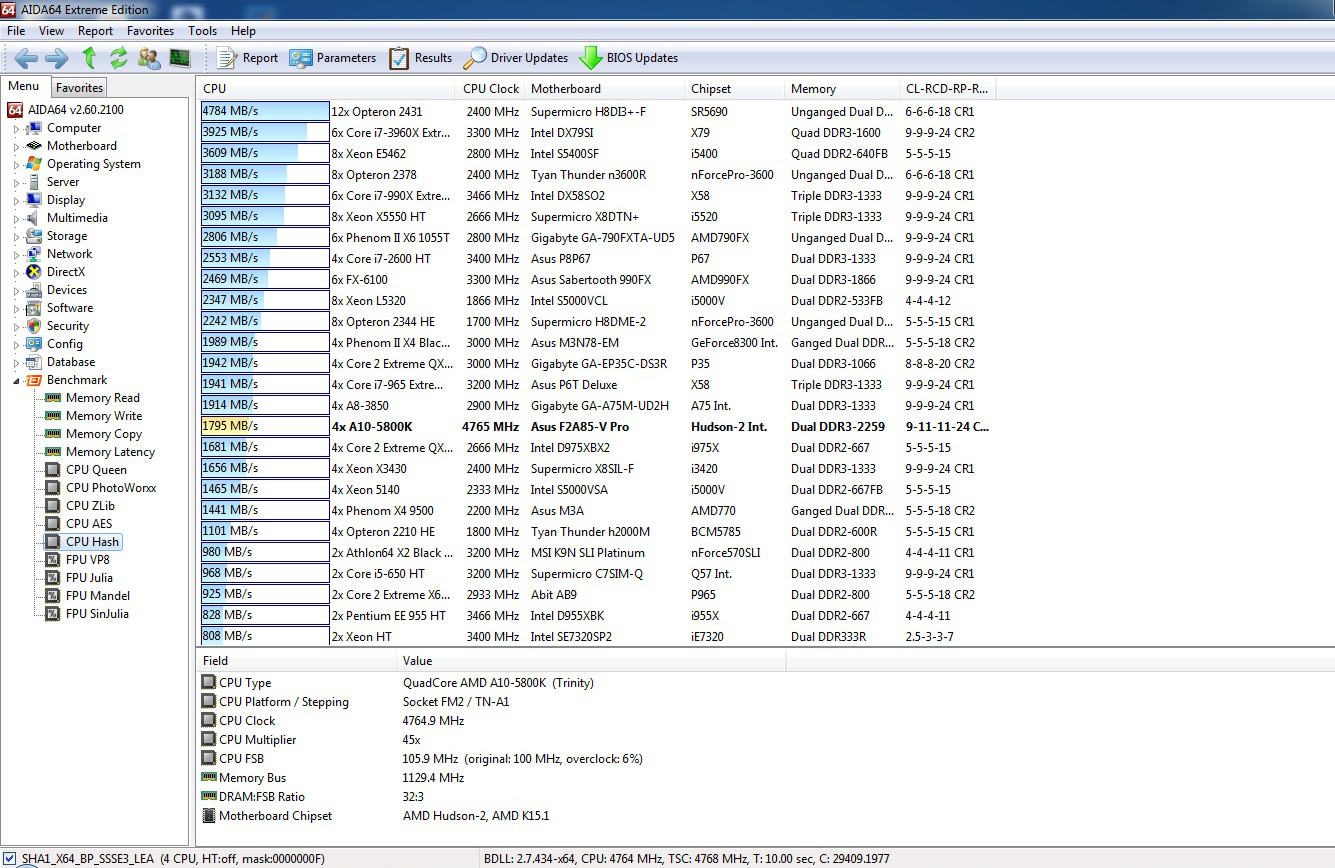Open the Memory Latency benchmark

(110, 452)
